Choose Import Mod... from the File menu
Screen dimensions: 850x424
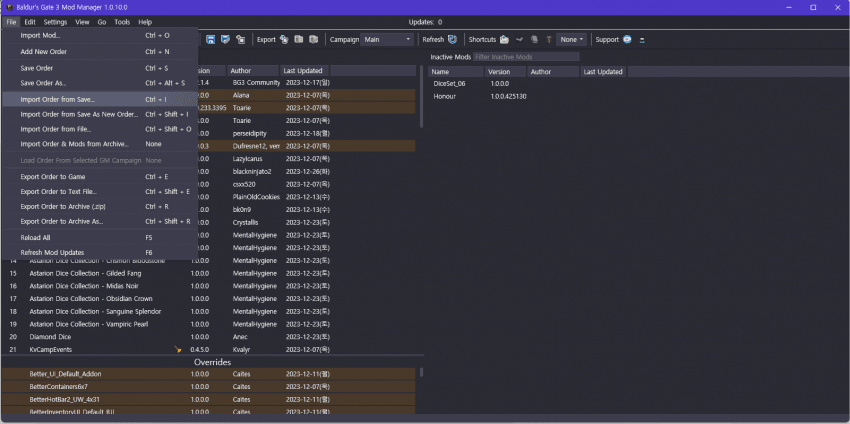click(x=100, y=35)
